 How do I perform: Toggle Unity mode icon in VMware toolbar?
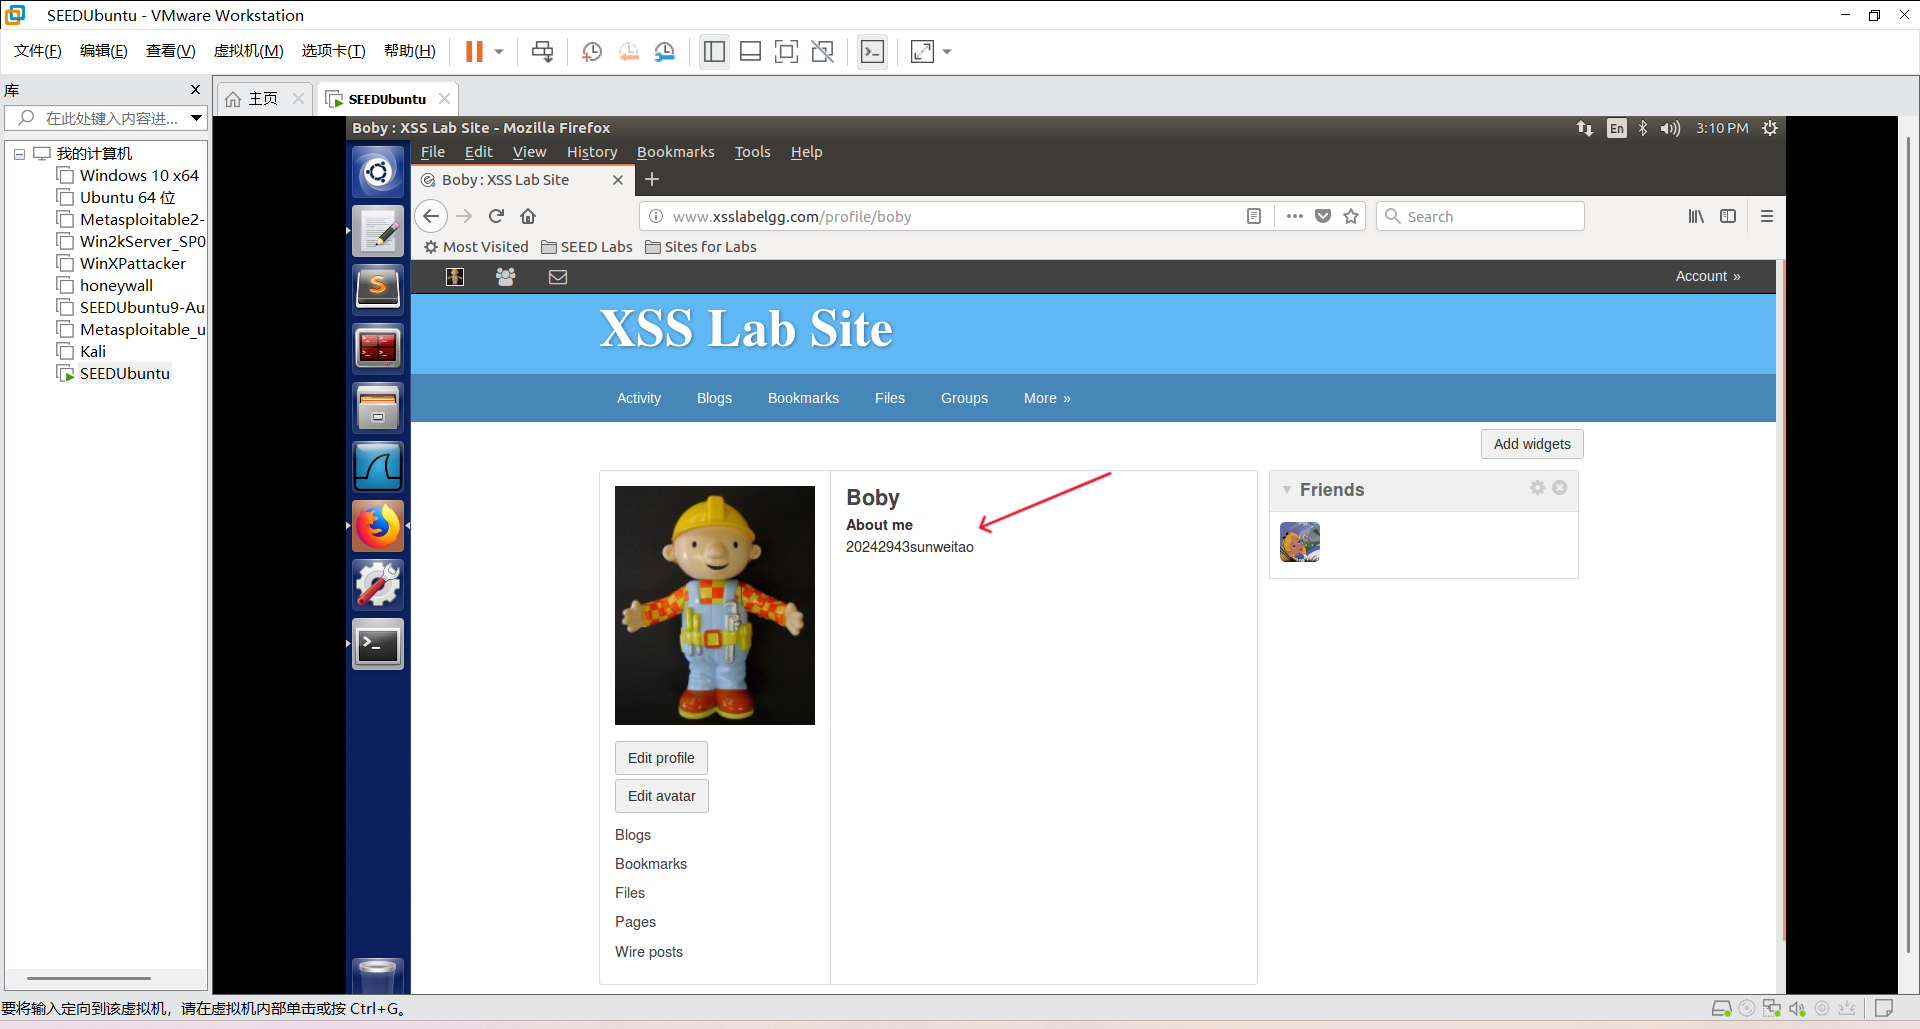coord(823,52)
